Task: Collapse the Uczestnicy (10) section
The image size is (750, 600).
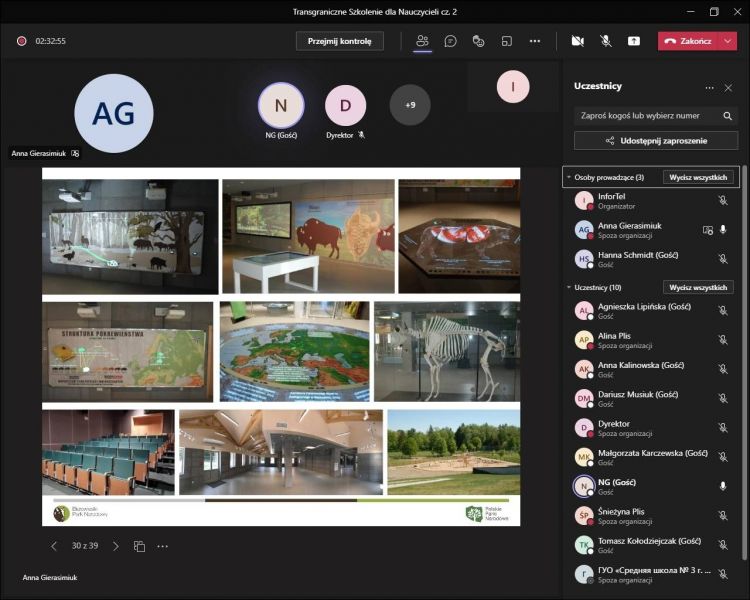Action: 569,287
